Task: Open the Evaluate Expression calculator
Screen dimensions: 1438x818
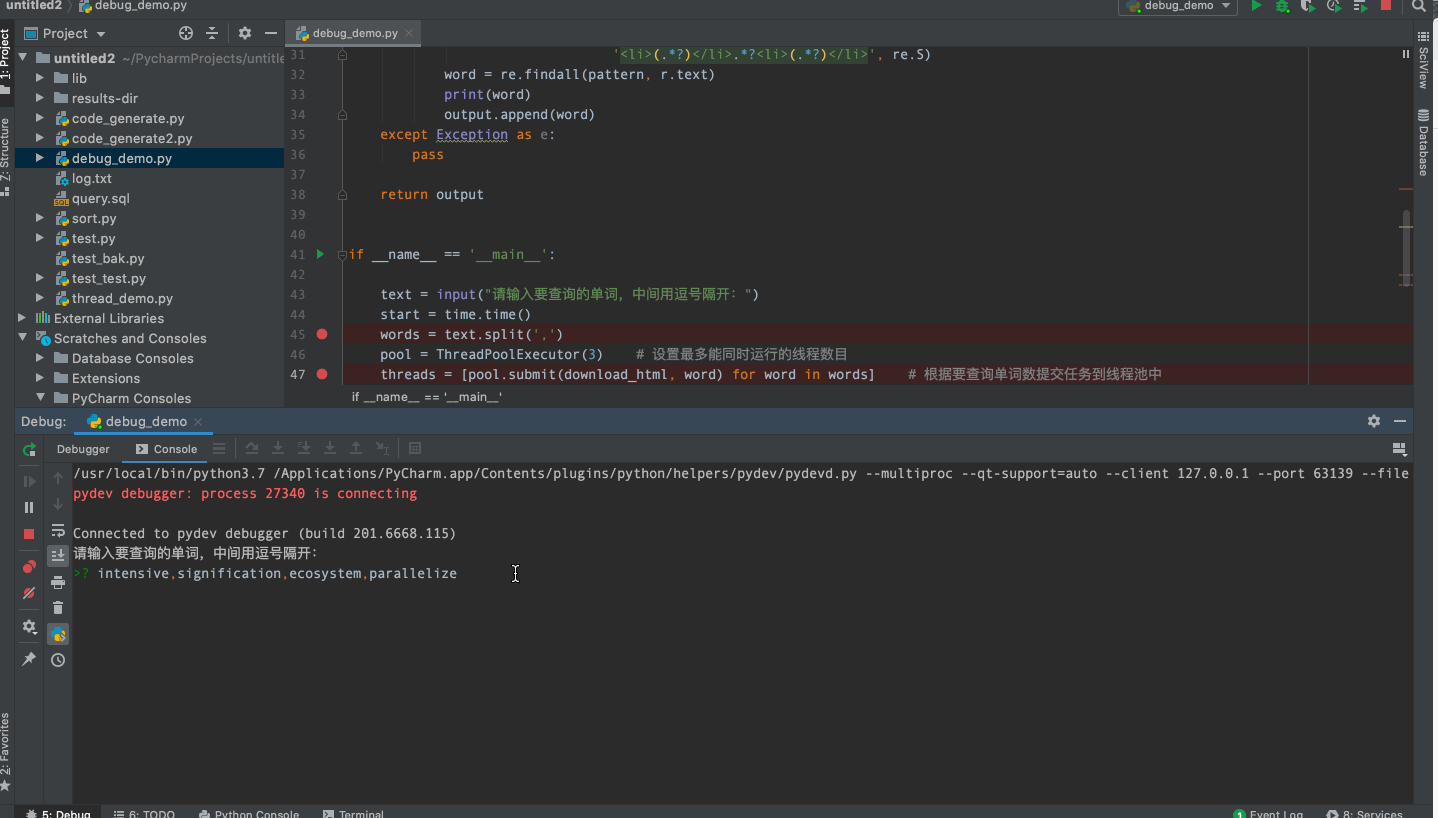Action: tap(415, 449)
